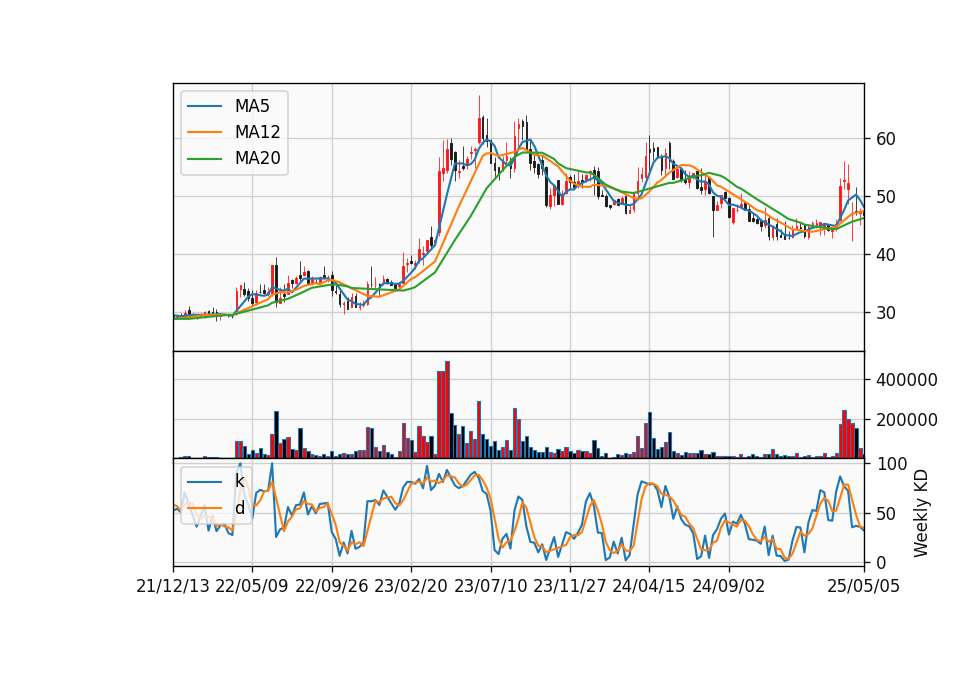This screenshot has width=960, height=690.
Task: Click the green MA20 legend line sample
Action: point(204,159)
